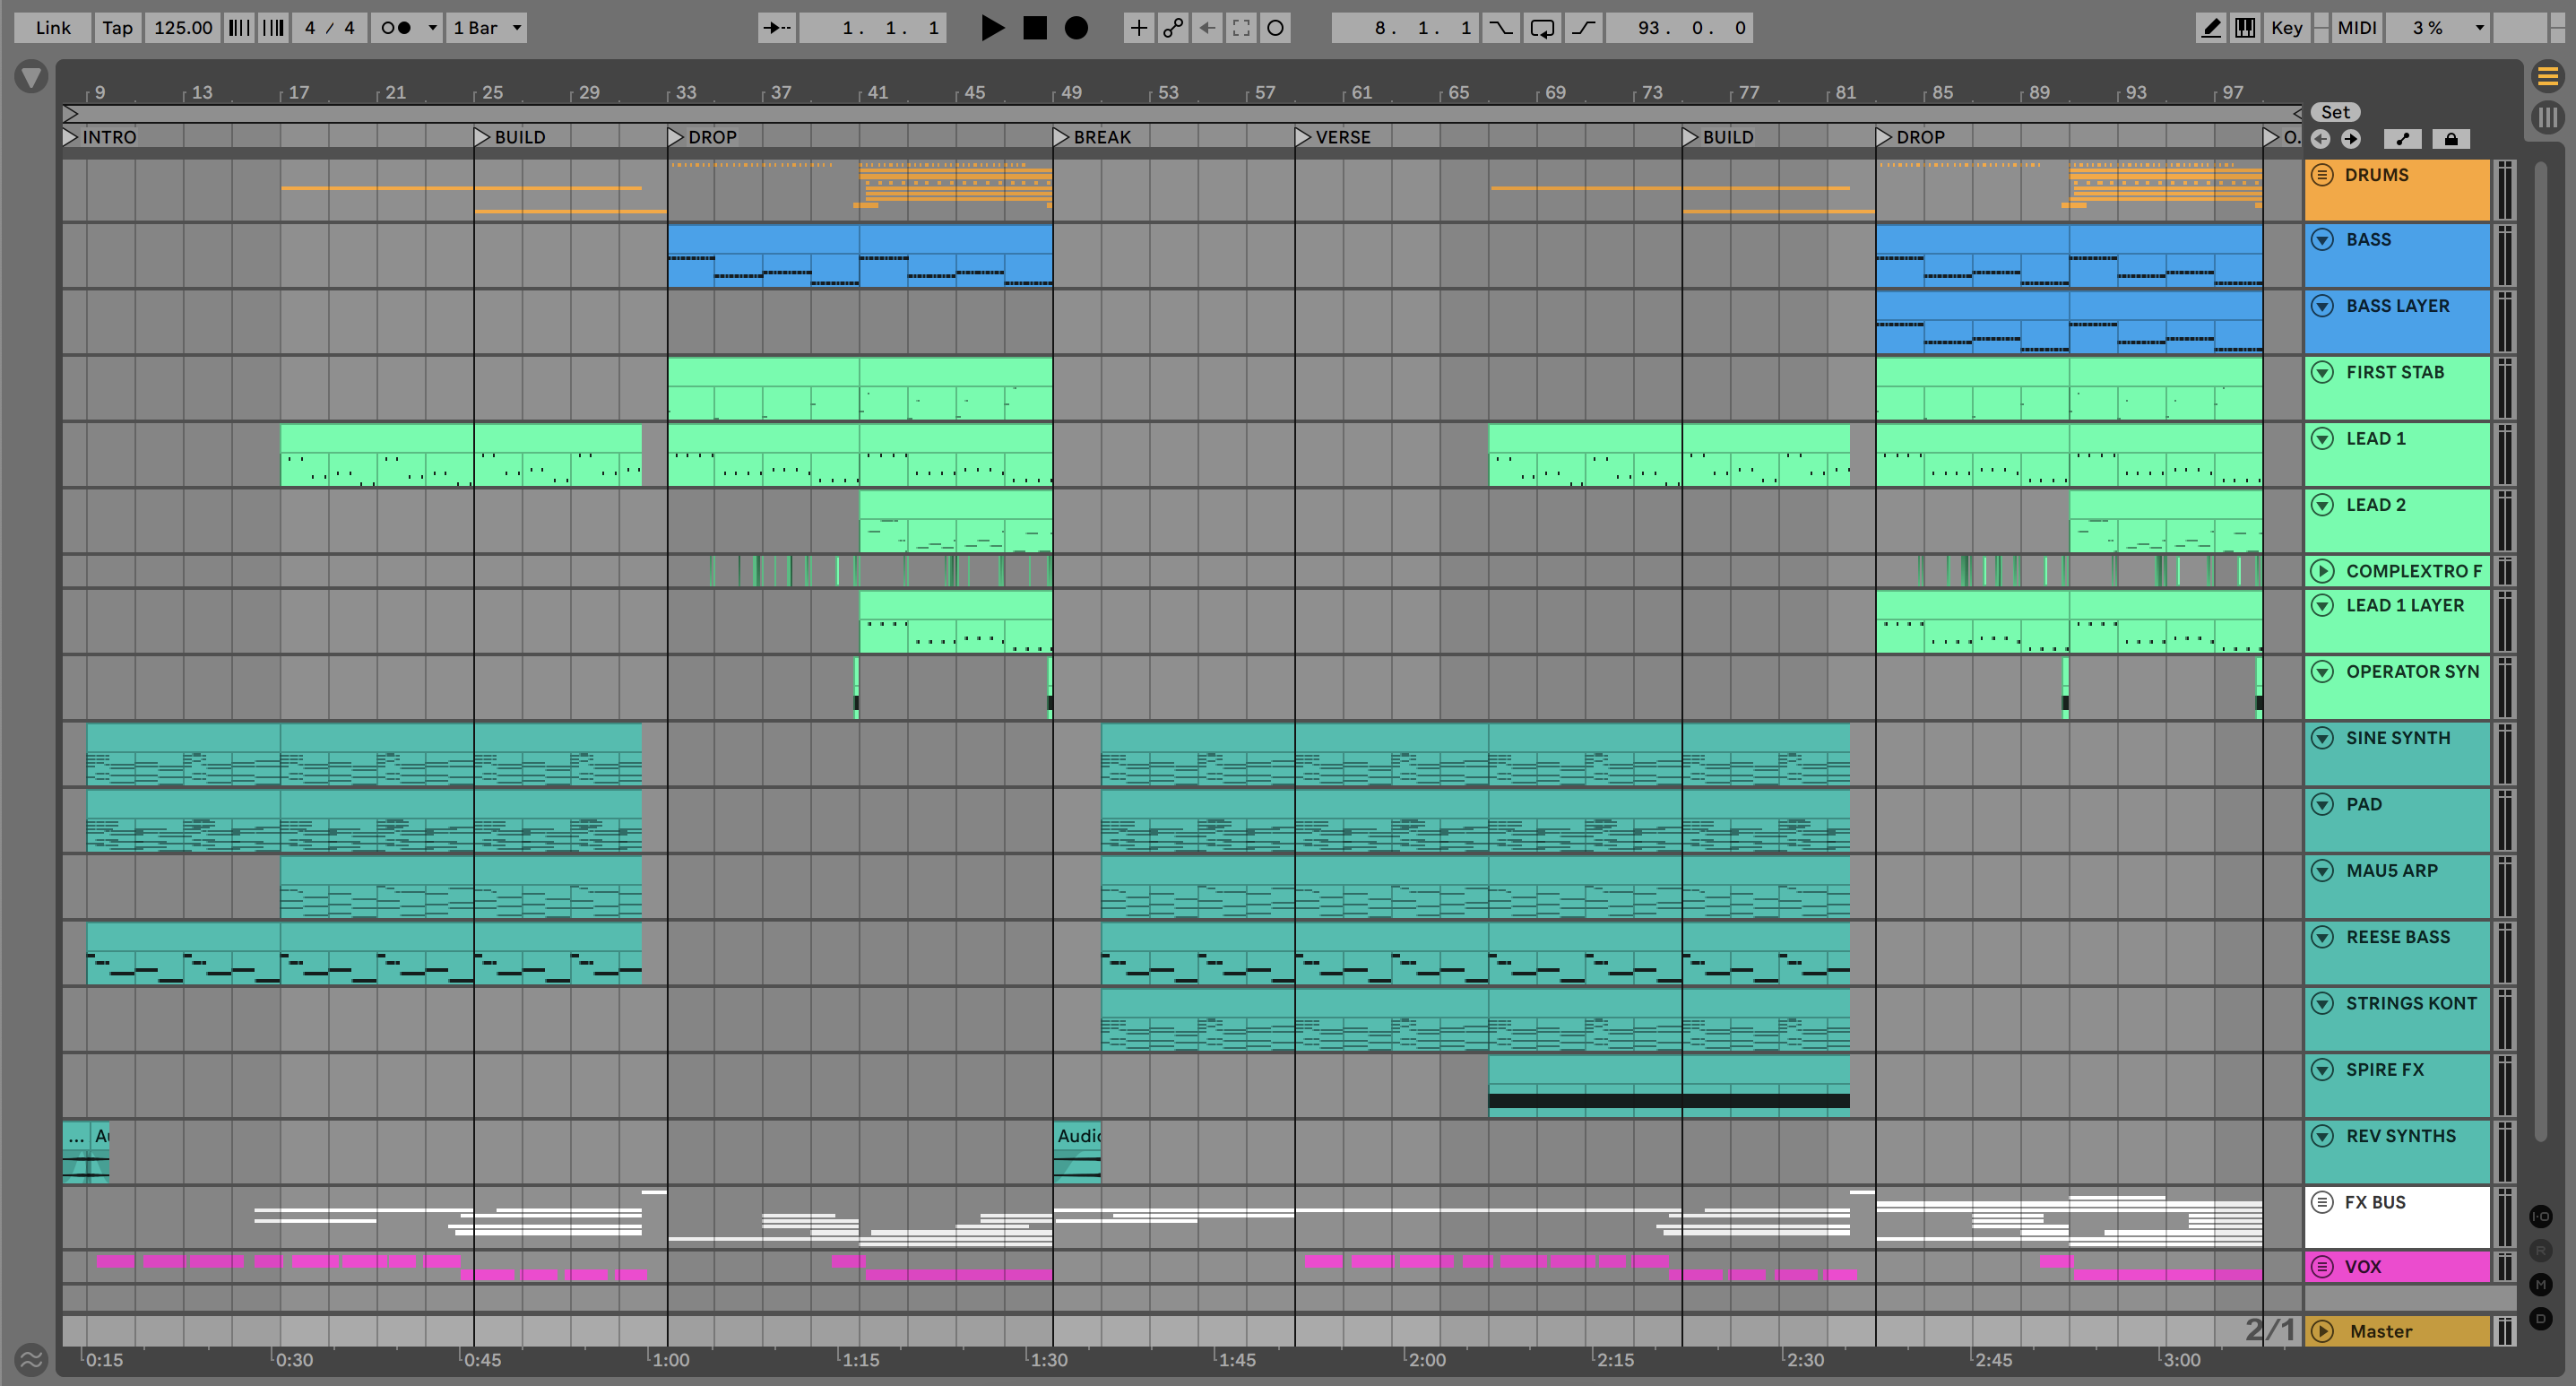Unfold the REESE BASS track
Screen dimensions: 2576x1386
click(x=2322, y=937)
